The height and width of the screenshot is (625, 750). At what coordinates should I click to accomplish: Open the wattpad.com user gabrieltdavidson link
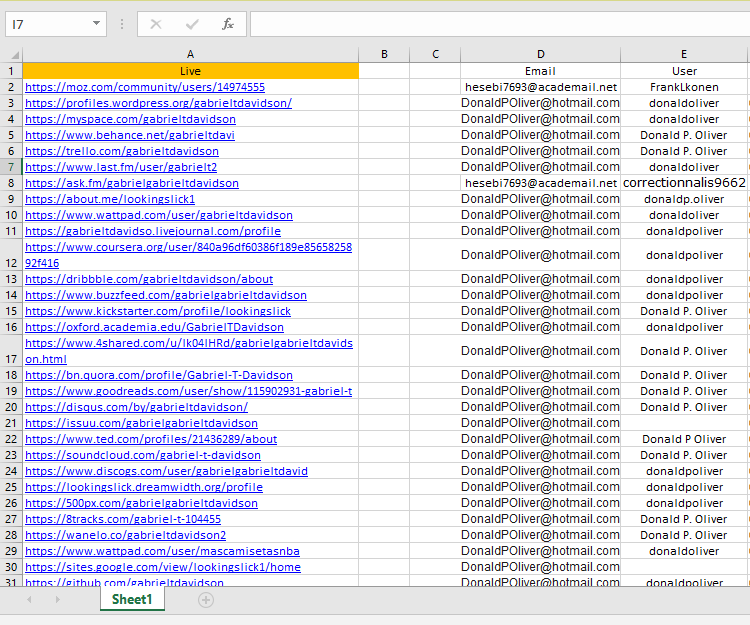[x=159, y=215]
